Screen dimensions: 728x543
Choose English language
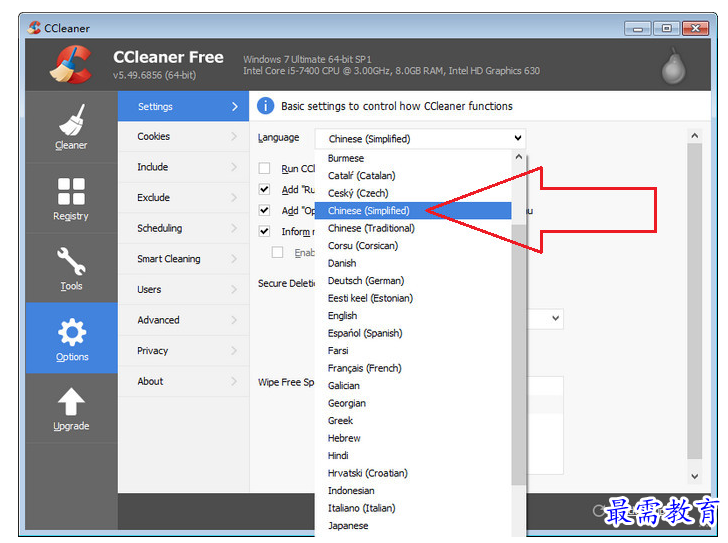pyautogui.click(x=413, y=316)
